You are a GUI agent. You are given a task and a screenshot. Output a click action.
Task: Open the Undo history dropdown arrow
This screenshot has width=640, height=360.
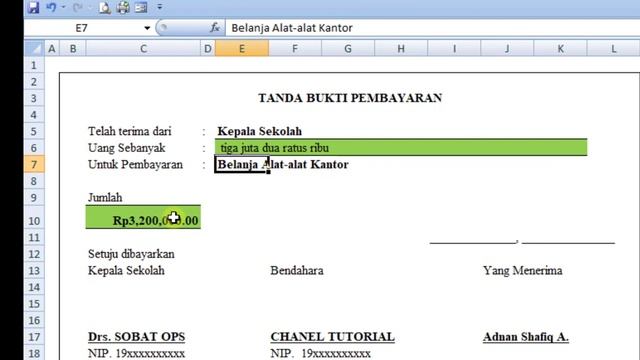pyautogui.click(x=64, y=7)
